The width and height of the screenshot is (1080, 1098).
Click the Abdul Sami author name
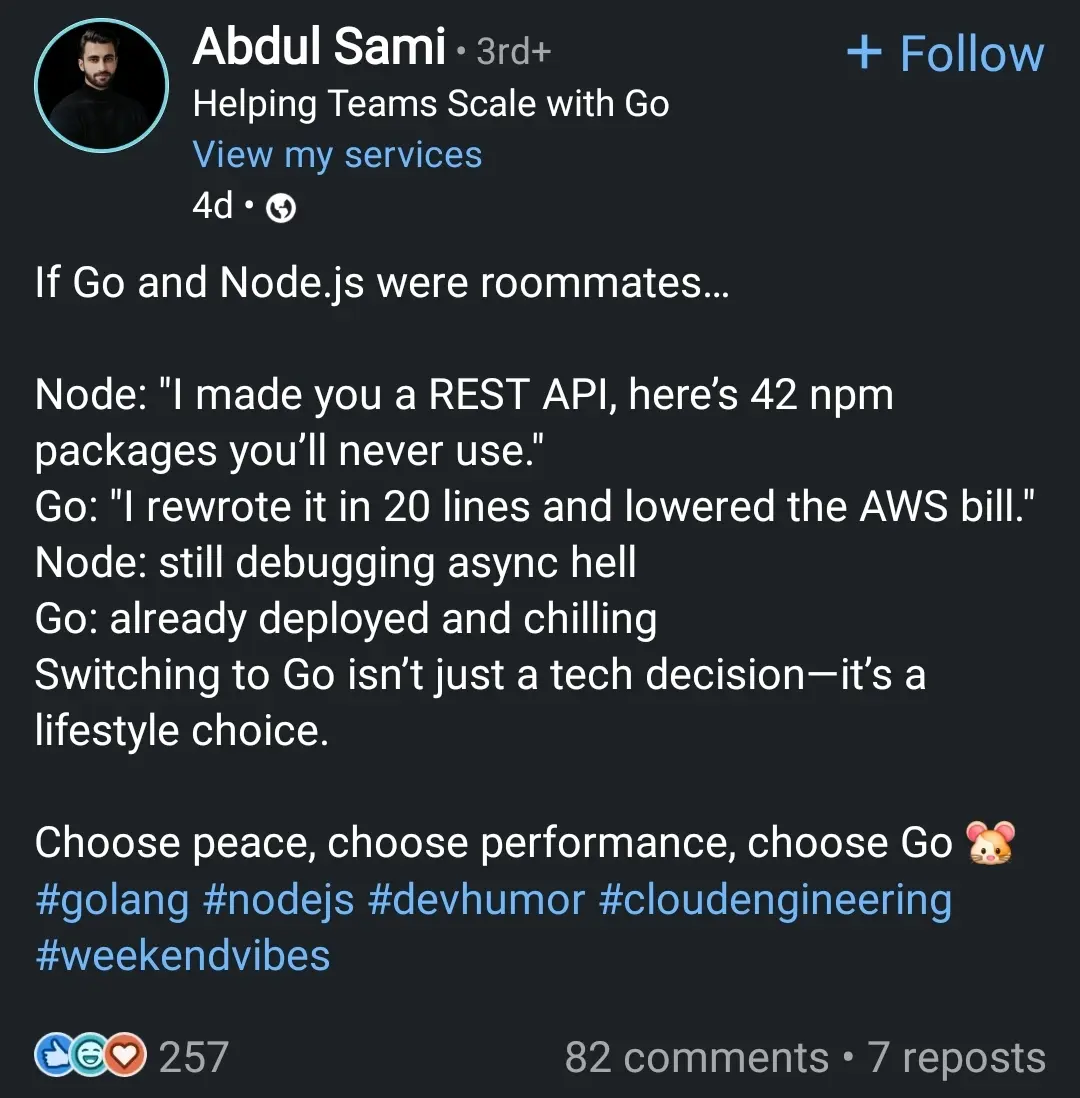319,47
